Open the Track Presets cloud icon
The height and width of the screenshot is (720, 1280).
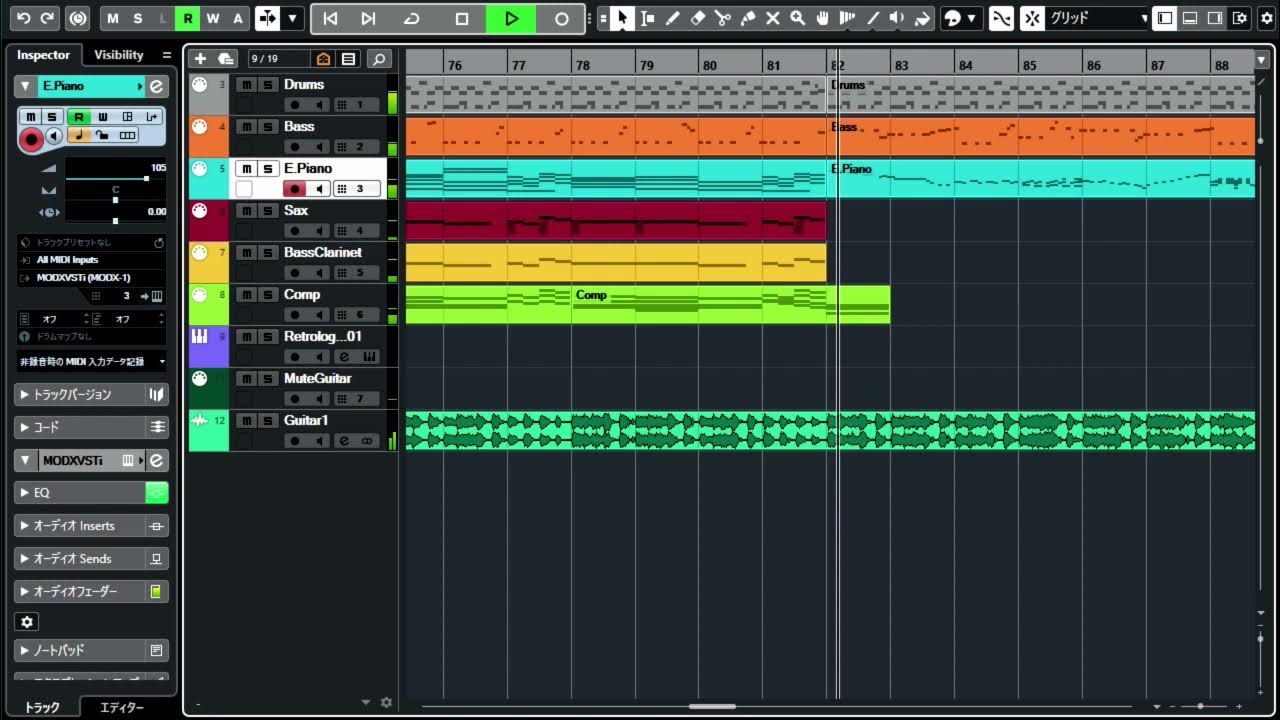(226, 59)
